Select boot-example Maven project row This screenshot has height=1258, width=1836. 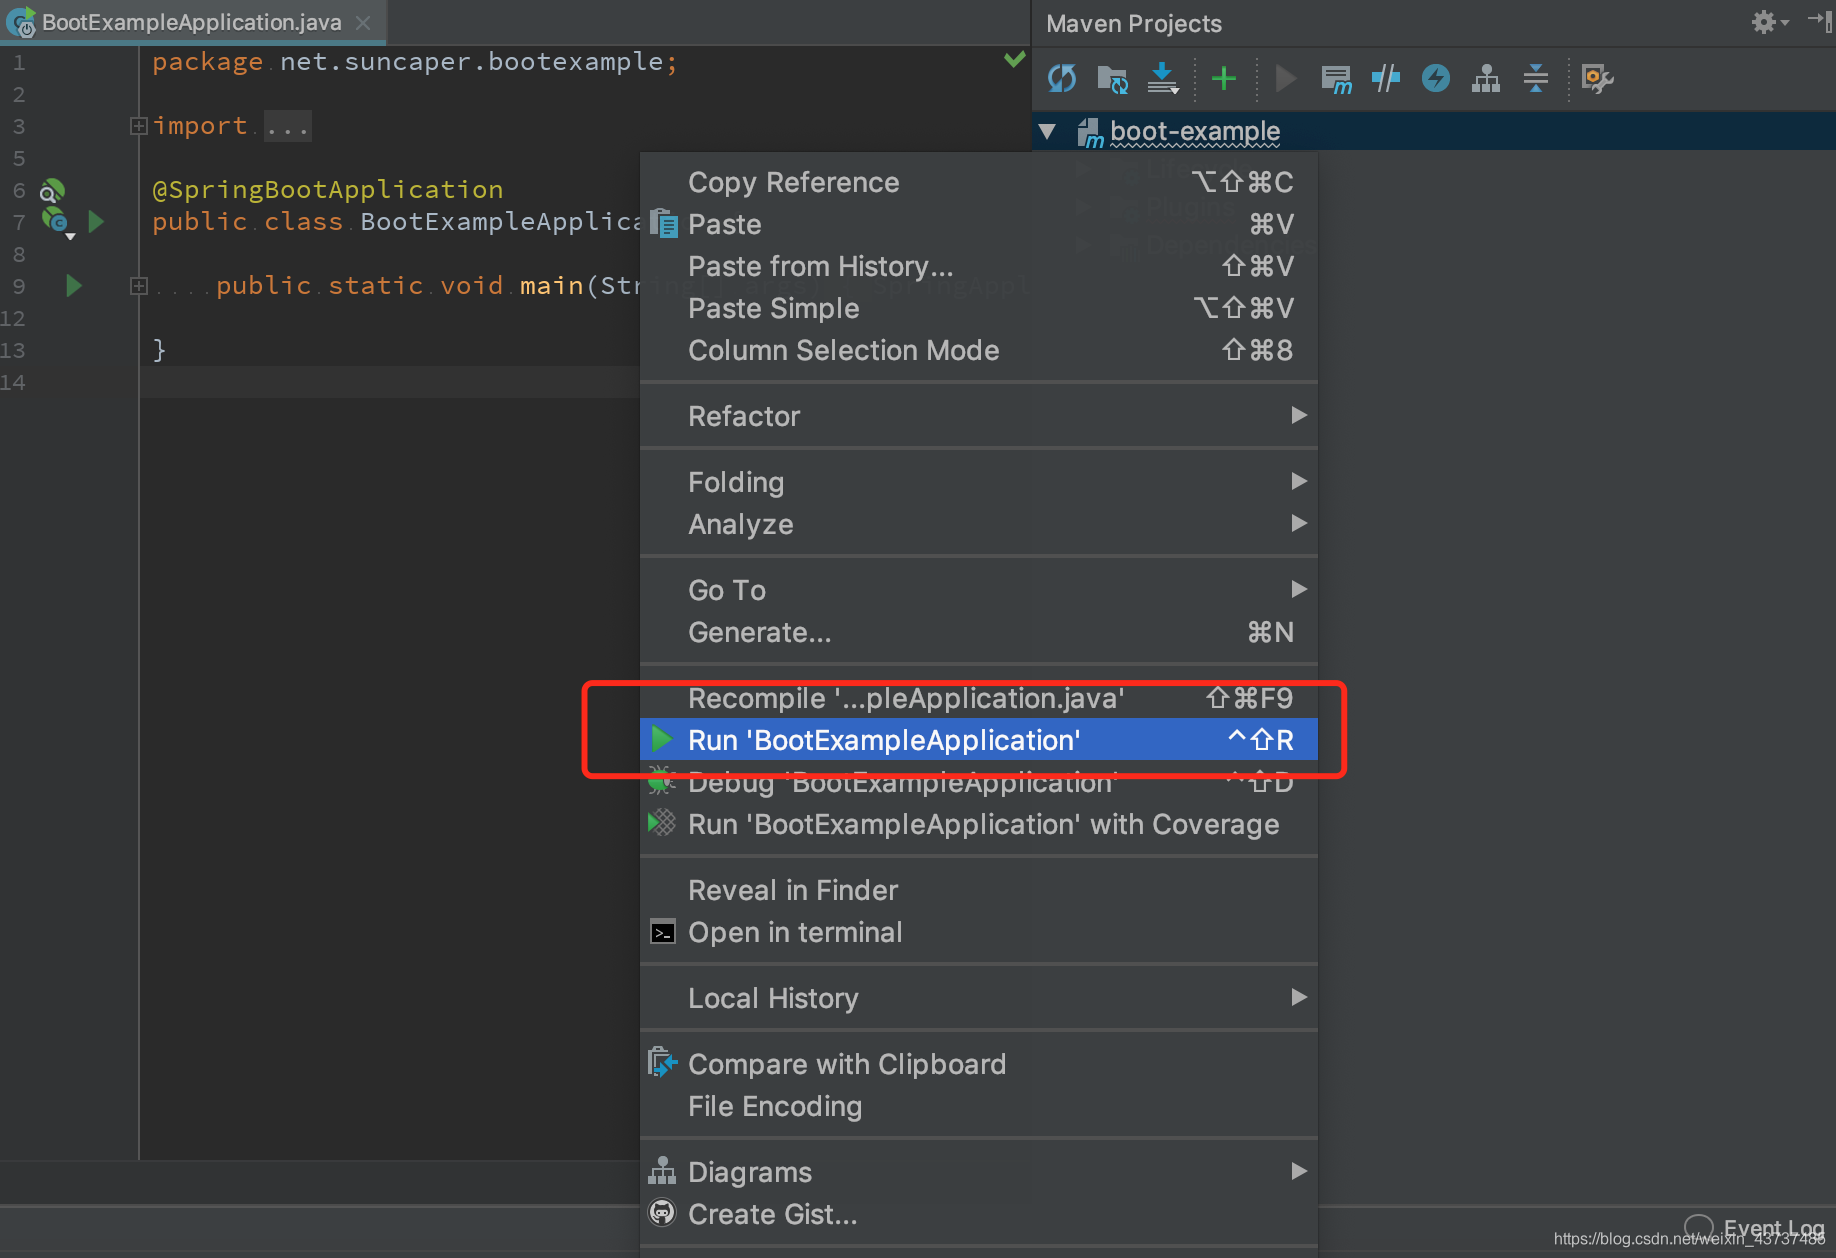coord(1434,131)
